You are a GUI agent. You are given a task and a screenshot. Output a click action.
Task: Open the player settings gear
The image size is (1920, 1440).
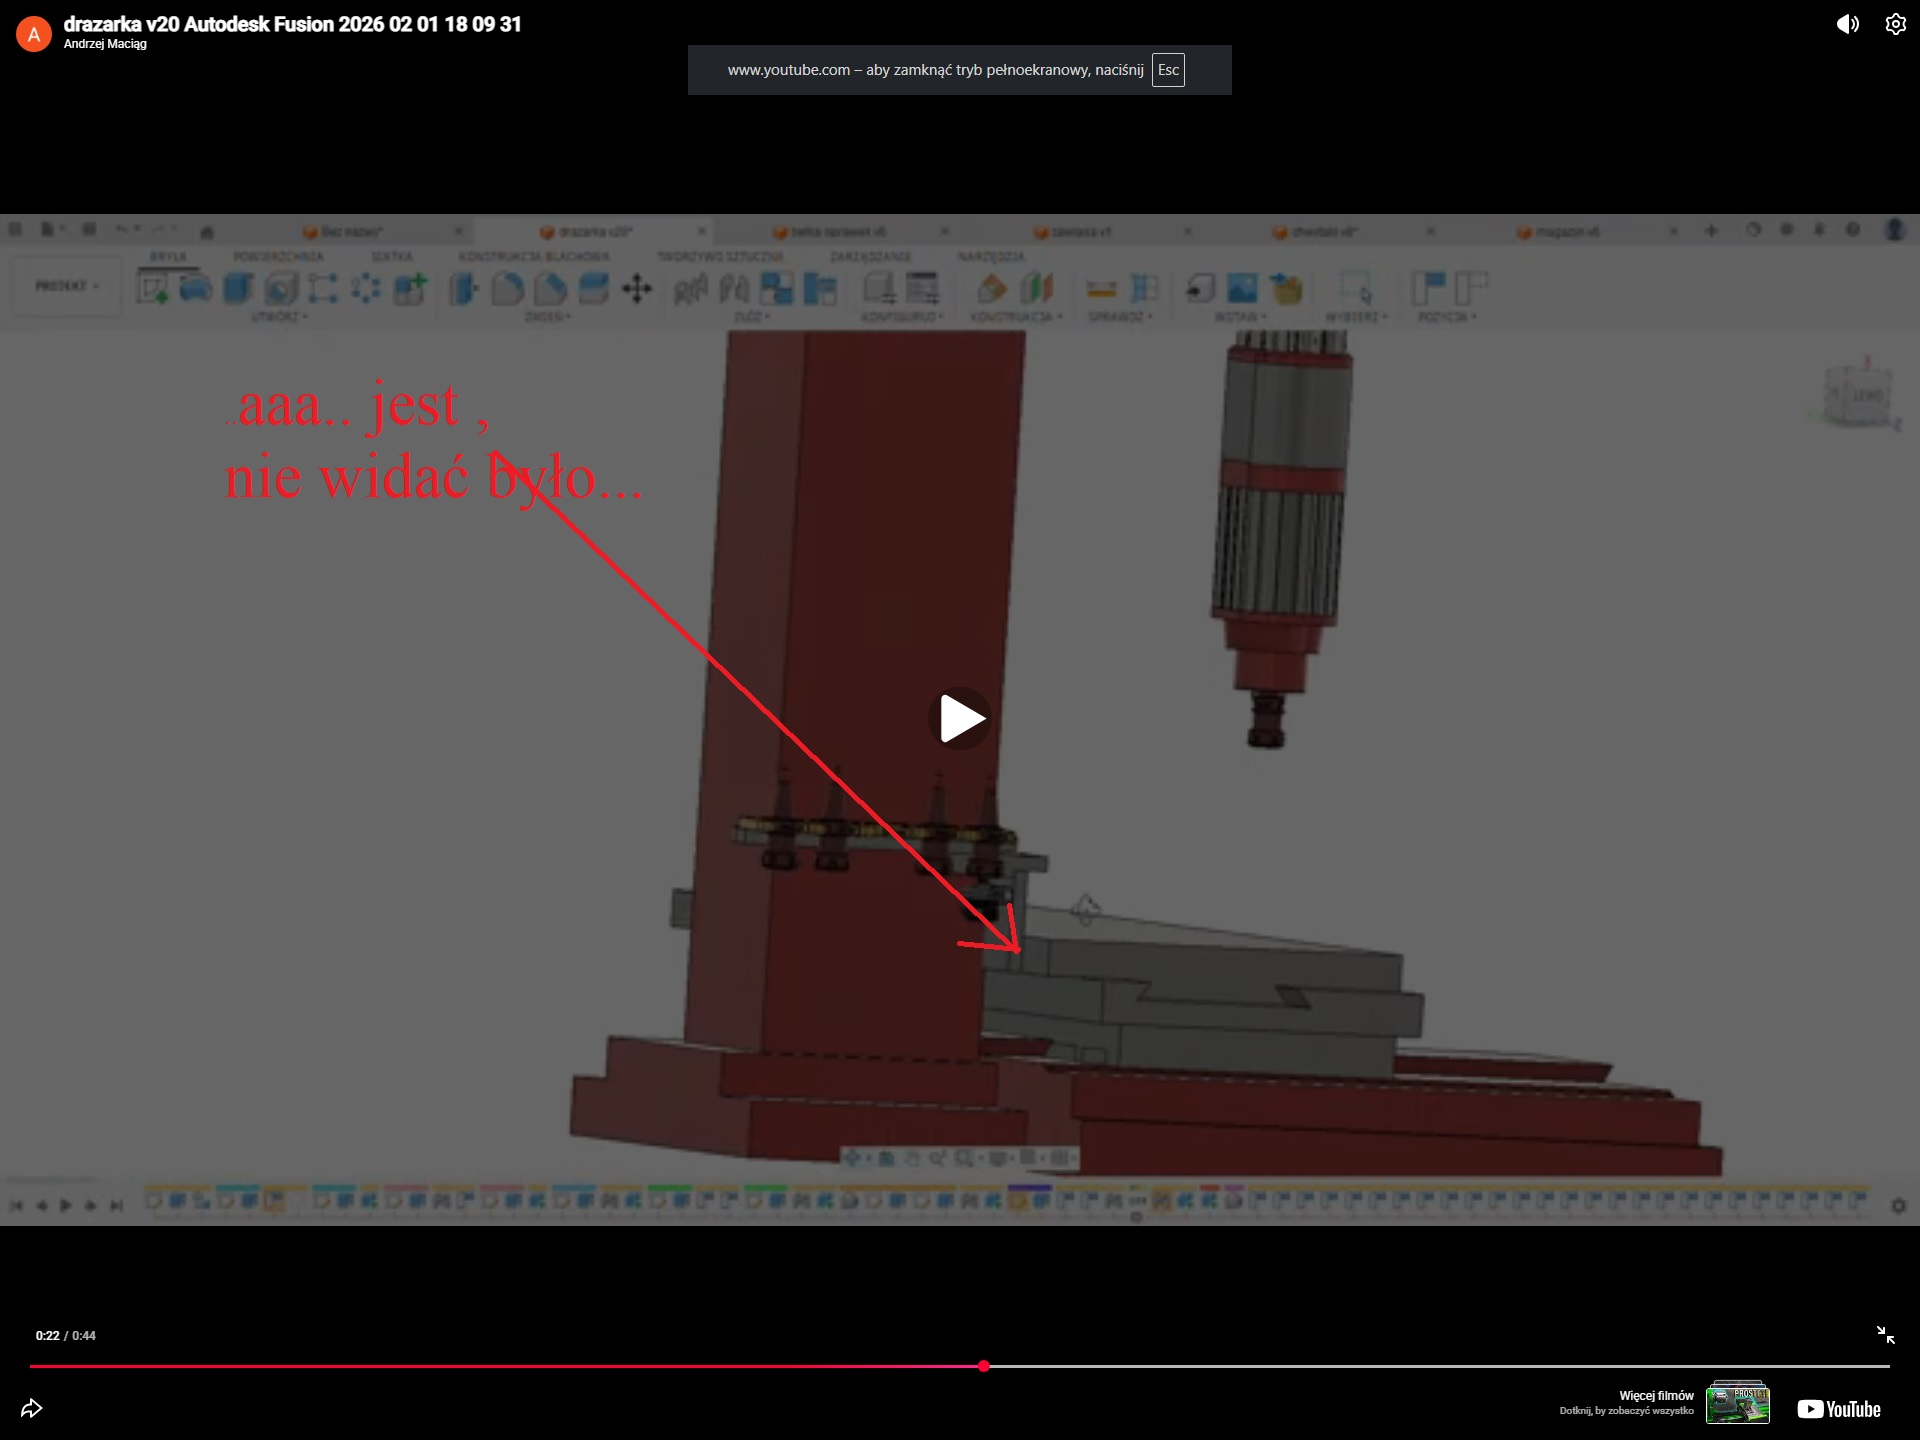tap(1895, 24)
